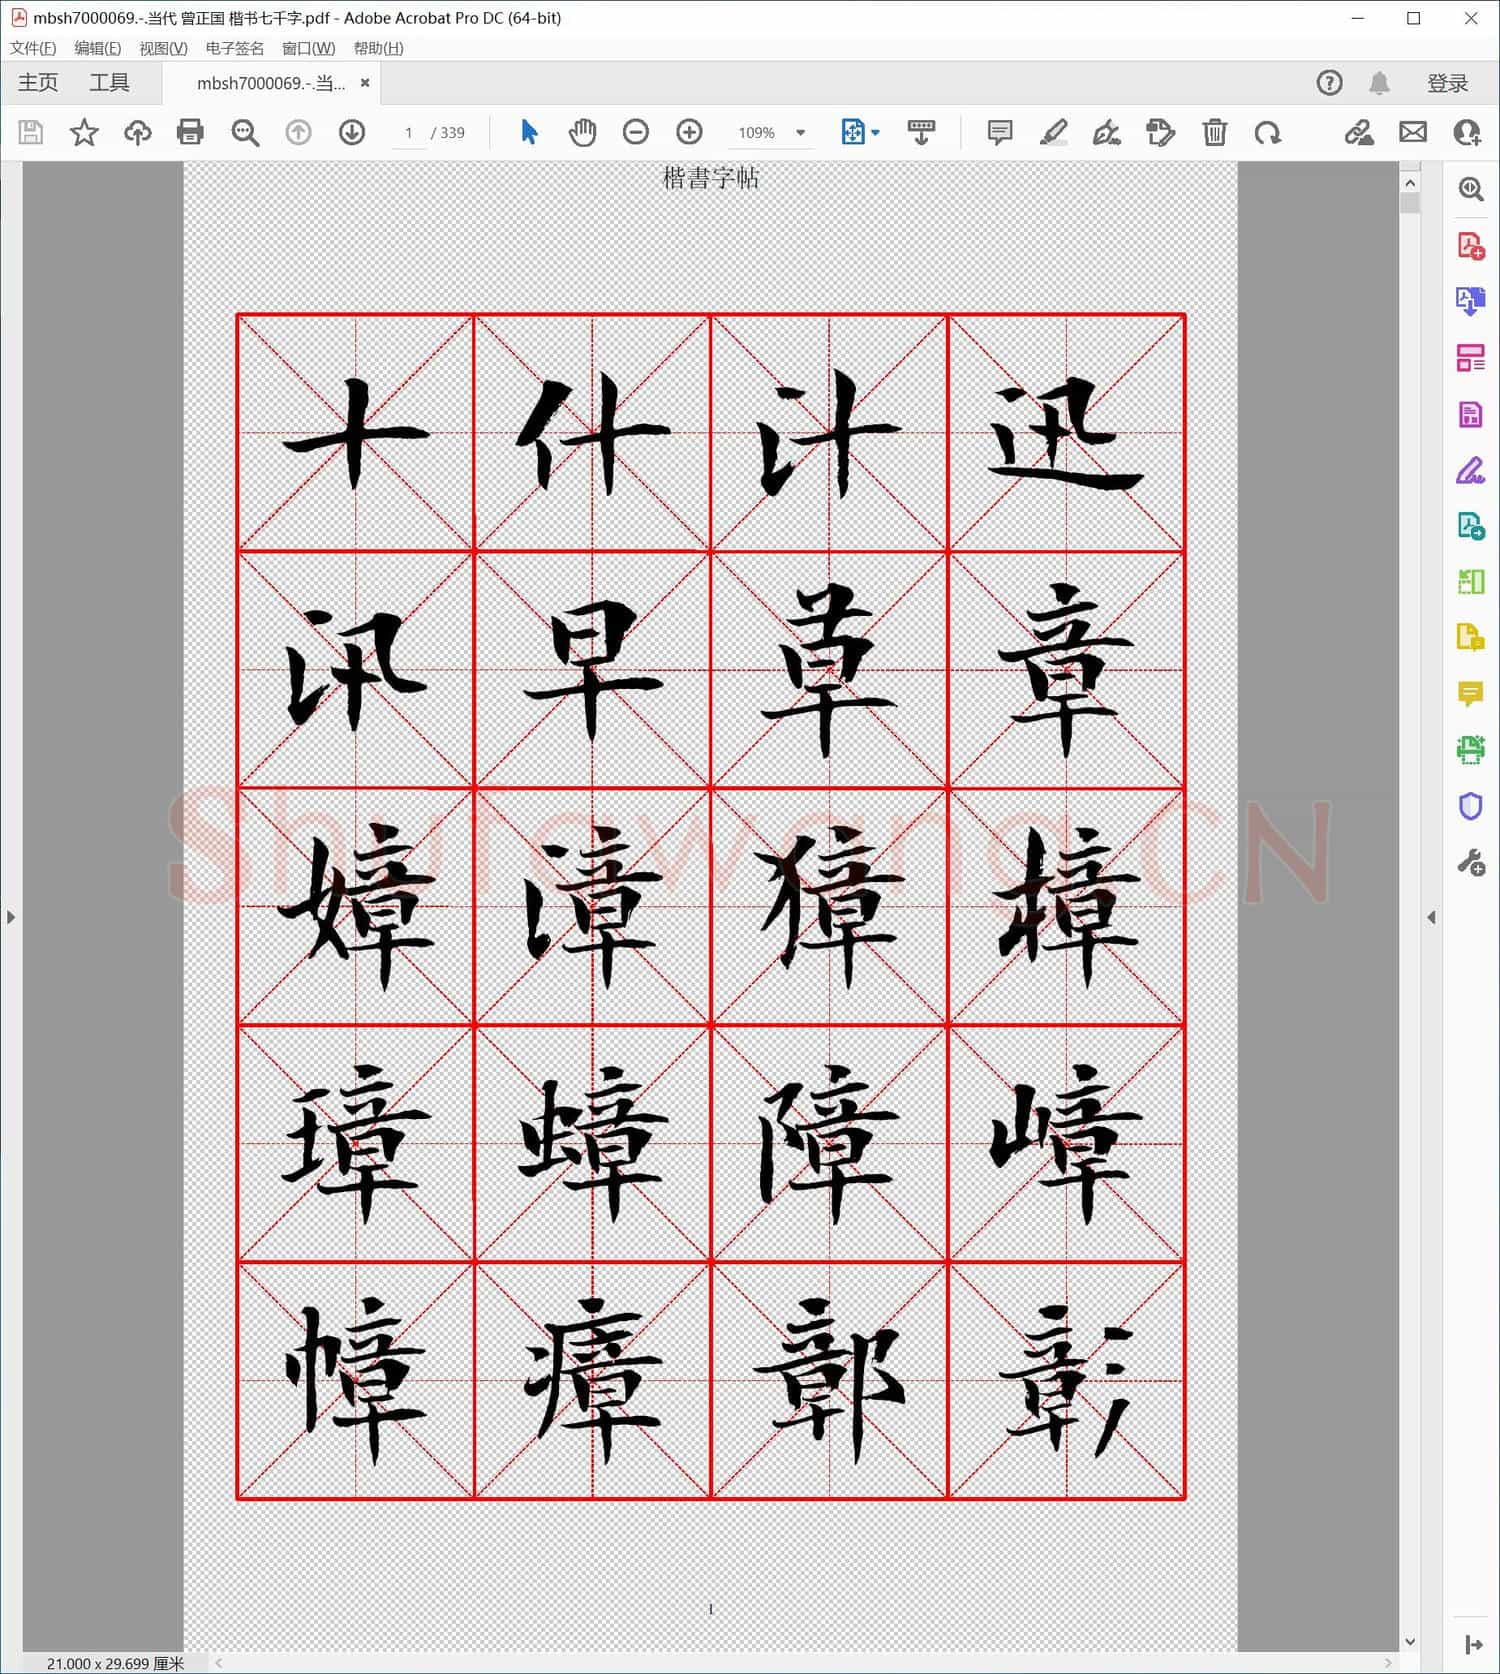Add a comment note icon
The width and height of the screenshot is (1500, 1674).
(x=999, y=132)
